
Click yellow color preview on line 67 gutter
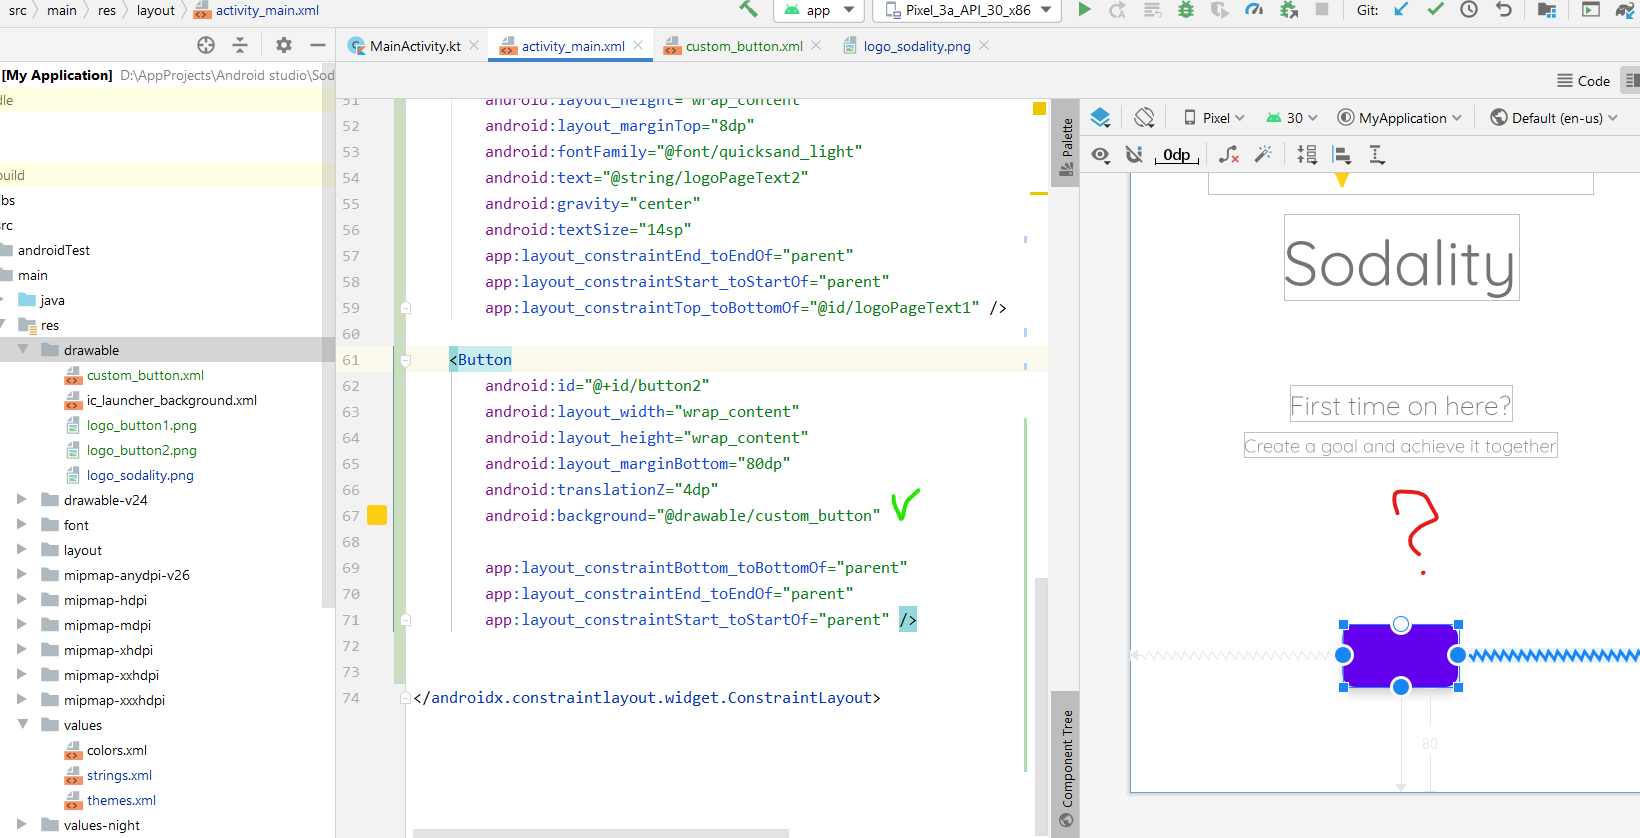pyautogui.click(x=377, y=515)
